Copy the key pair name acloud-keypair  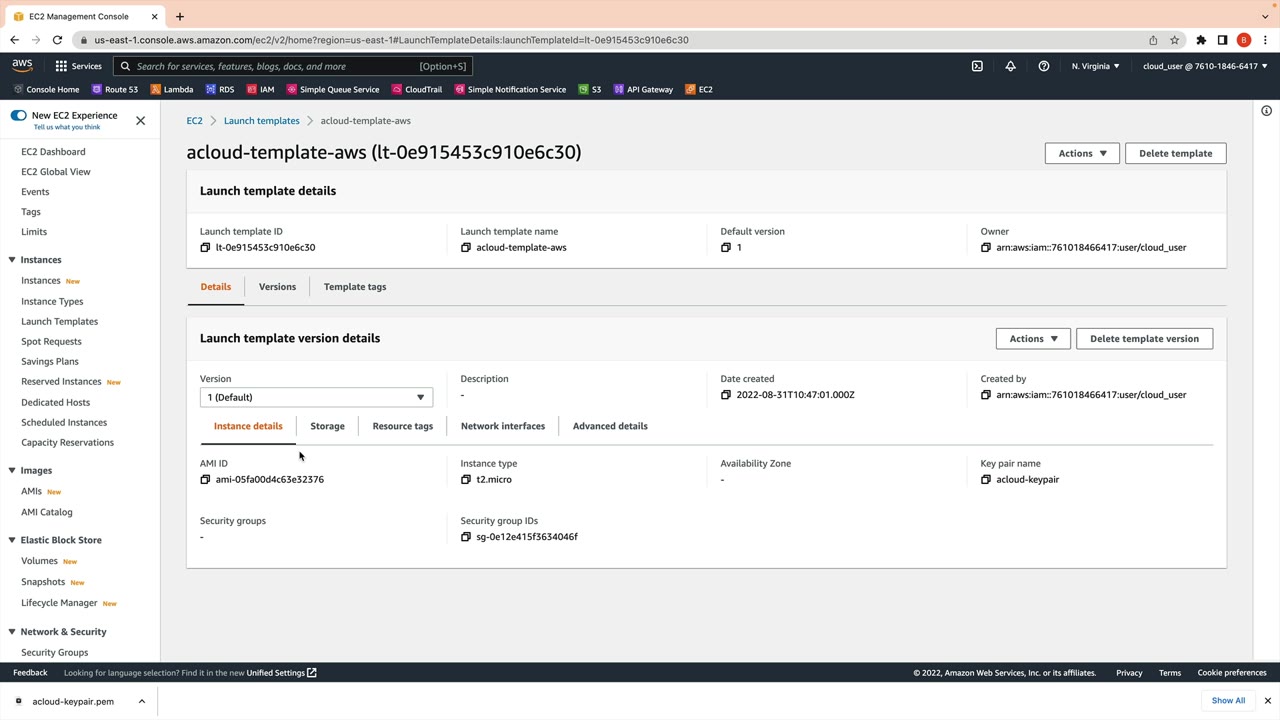(x=986, y=480)
